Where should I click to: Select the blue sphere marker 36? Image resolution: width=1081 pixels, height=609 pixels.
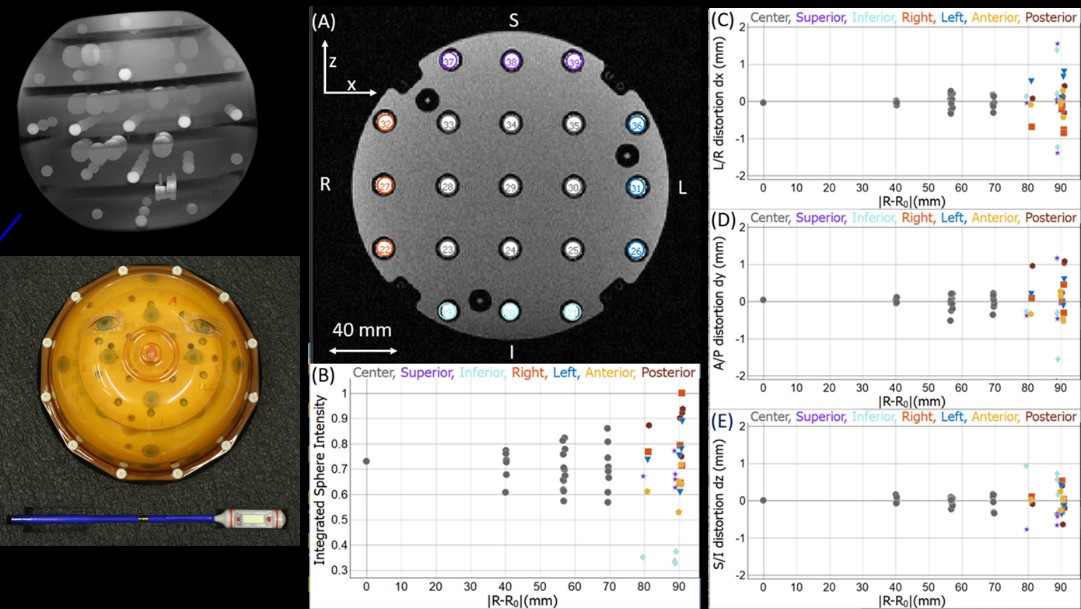point(636,124)
